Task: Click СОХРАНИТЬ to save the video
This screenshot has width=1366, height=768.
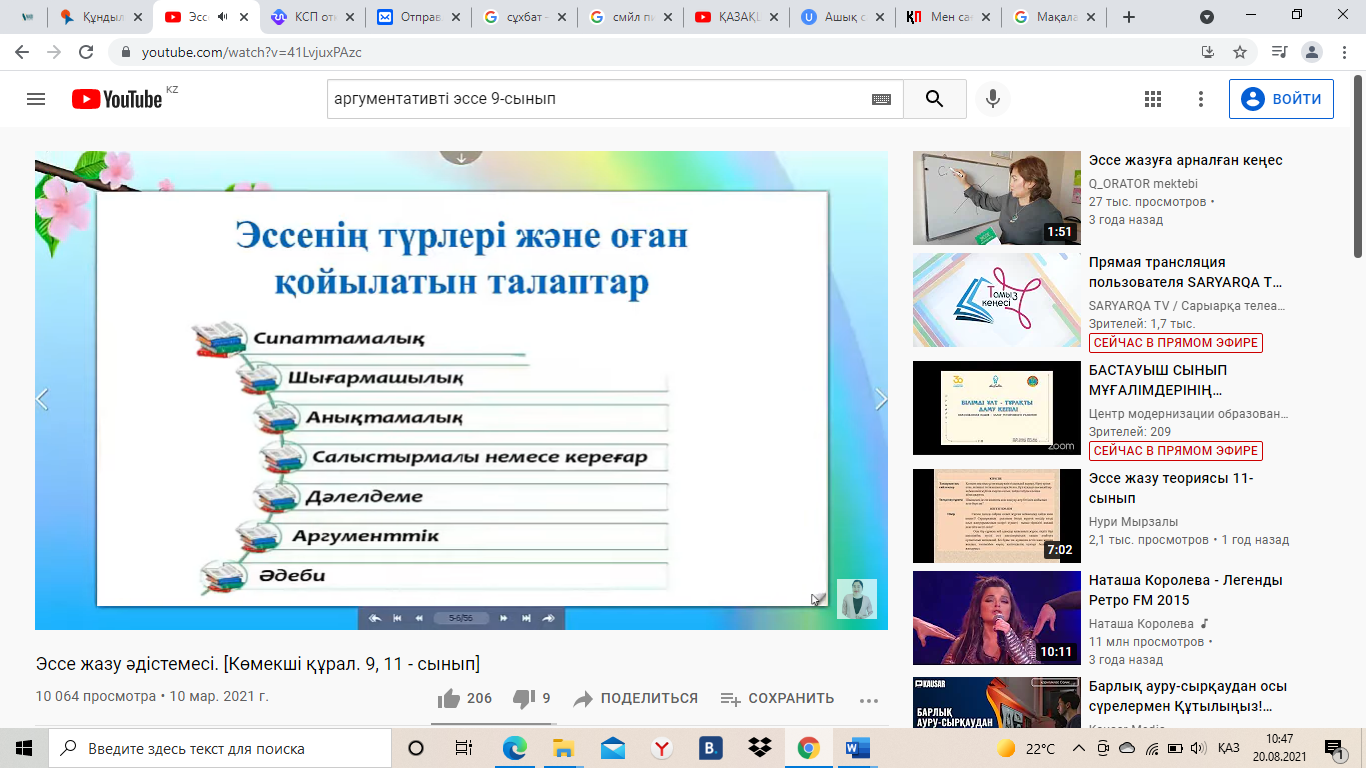Action: point(777,698)
